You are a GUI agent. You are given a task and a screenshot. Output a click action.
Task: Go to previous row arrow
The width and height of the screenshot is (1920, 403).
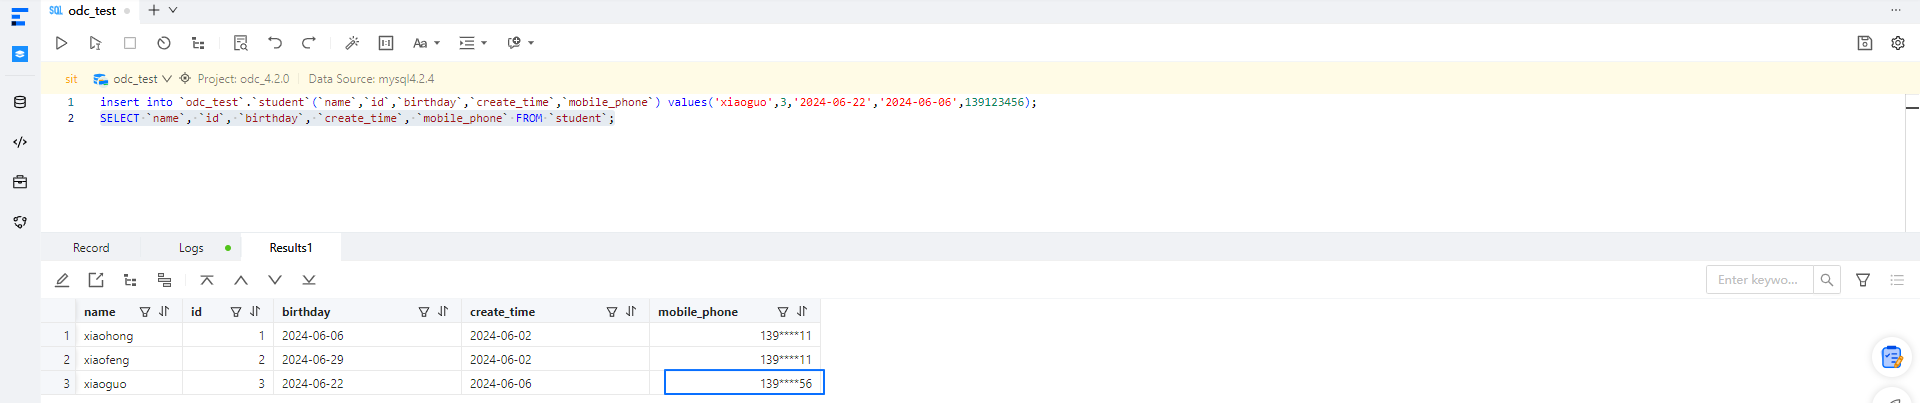pyautogui.click(x=241, y=280)
